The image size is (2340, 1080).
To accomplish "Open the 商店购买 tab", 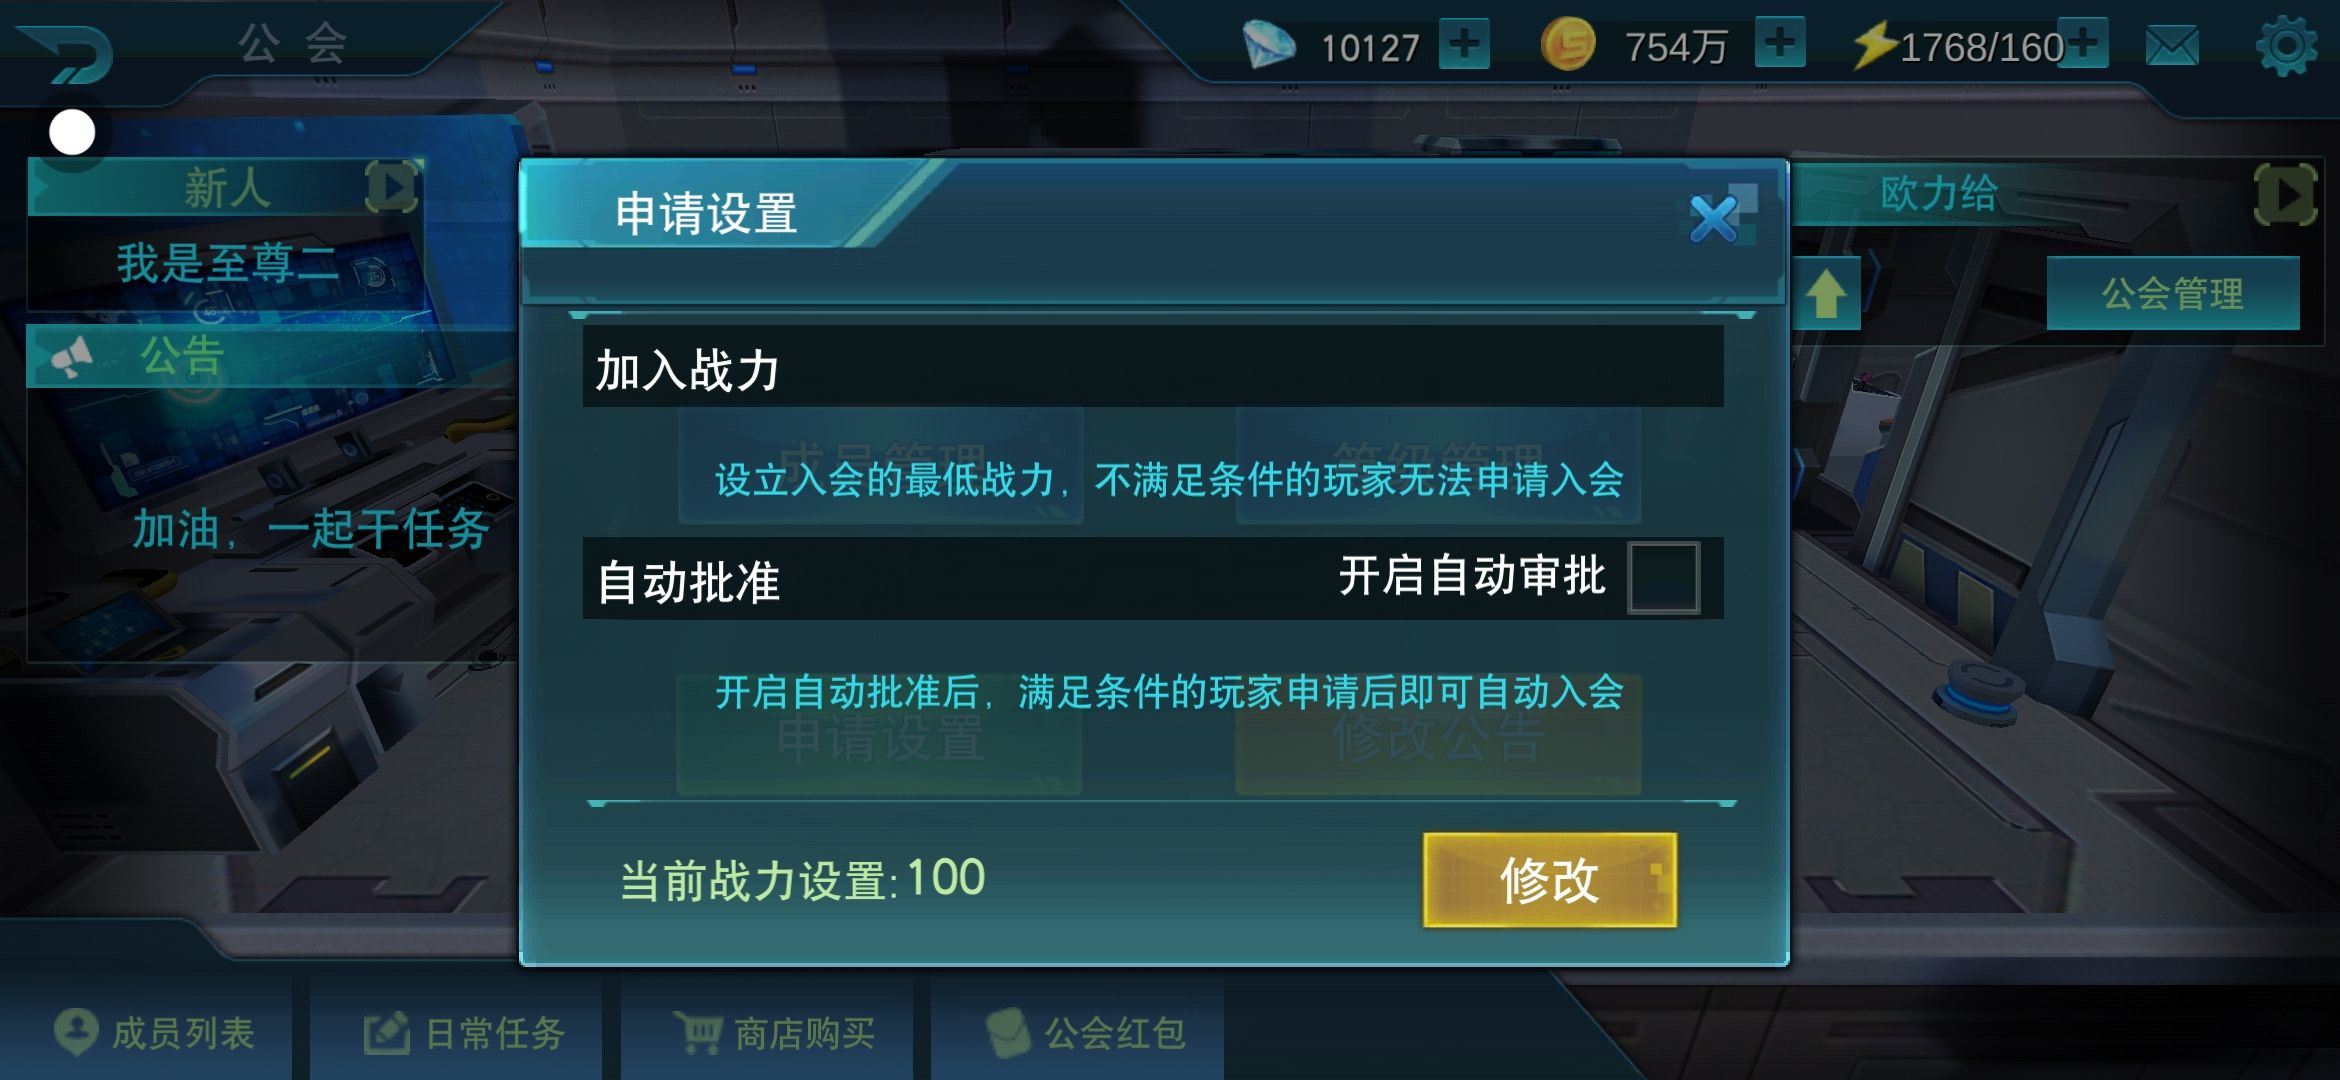I will pos(775,1033).
